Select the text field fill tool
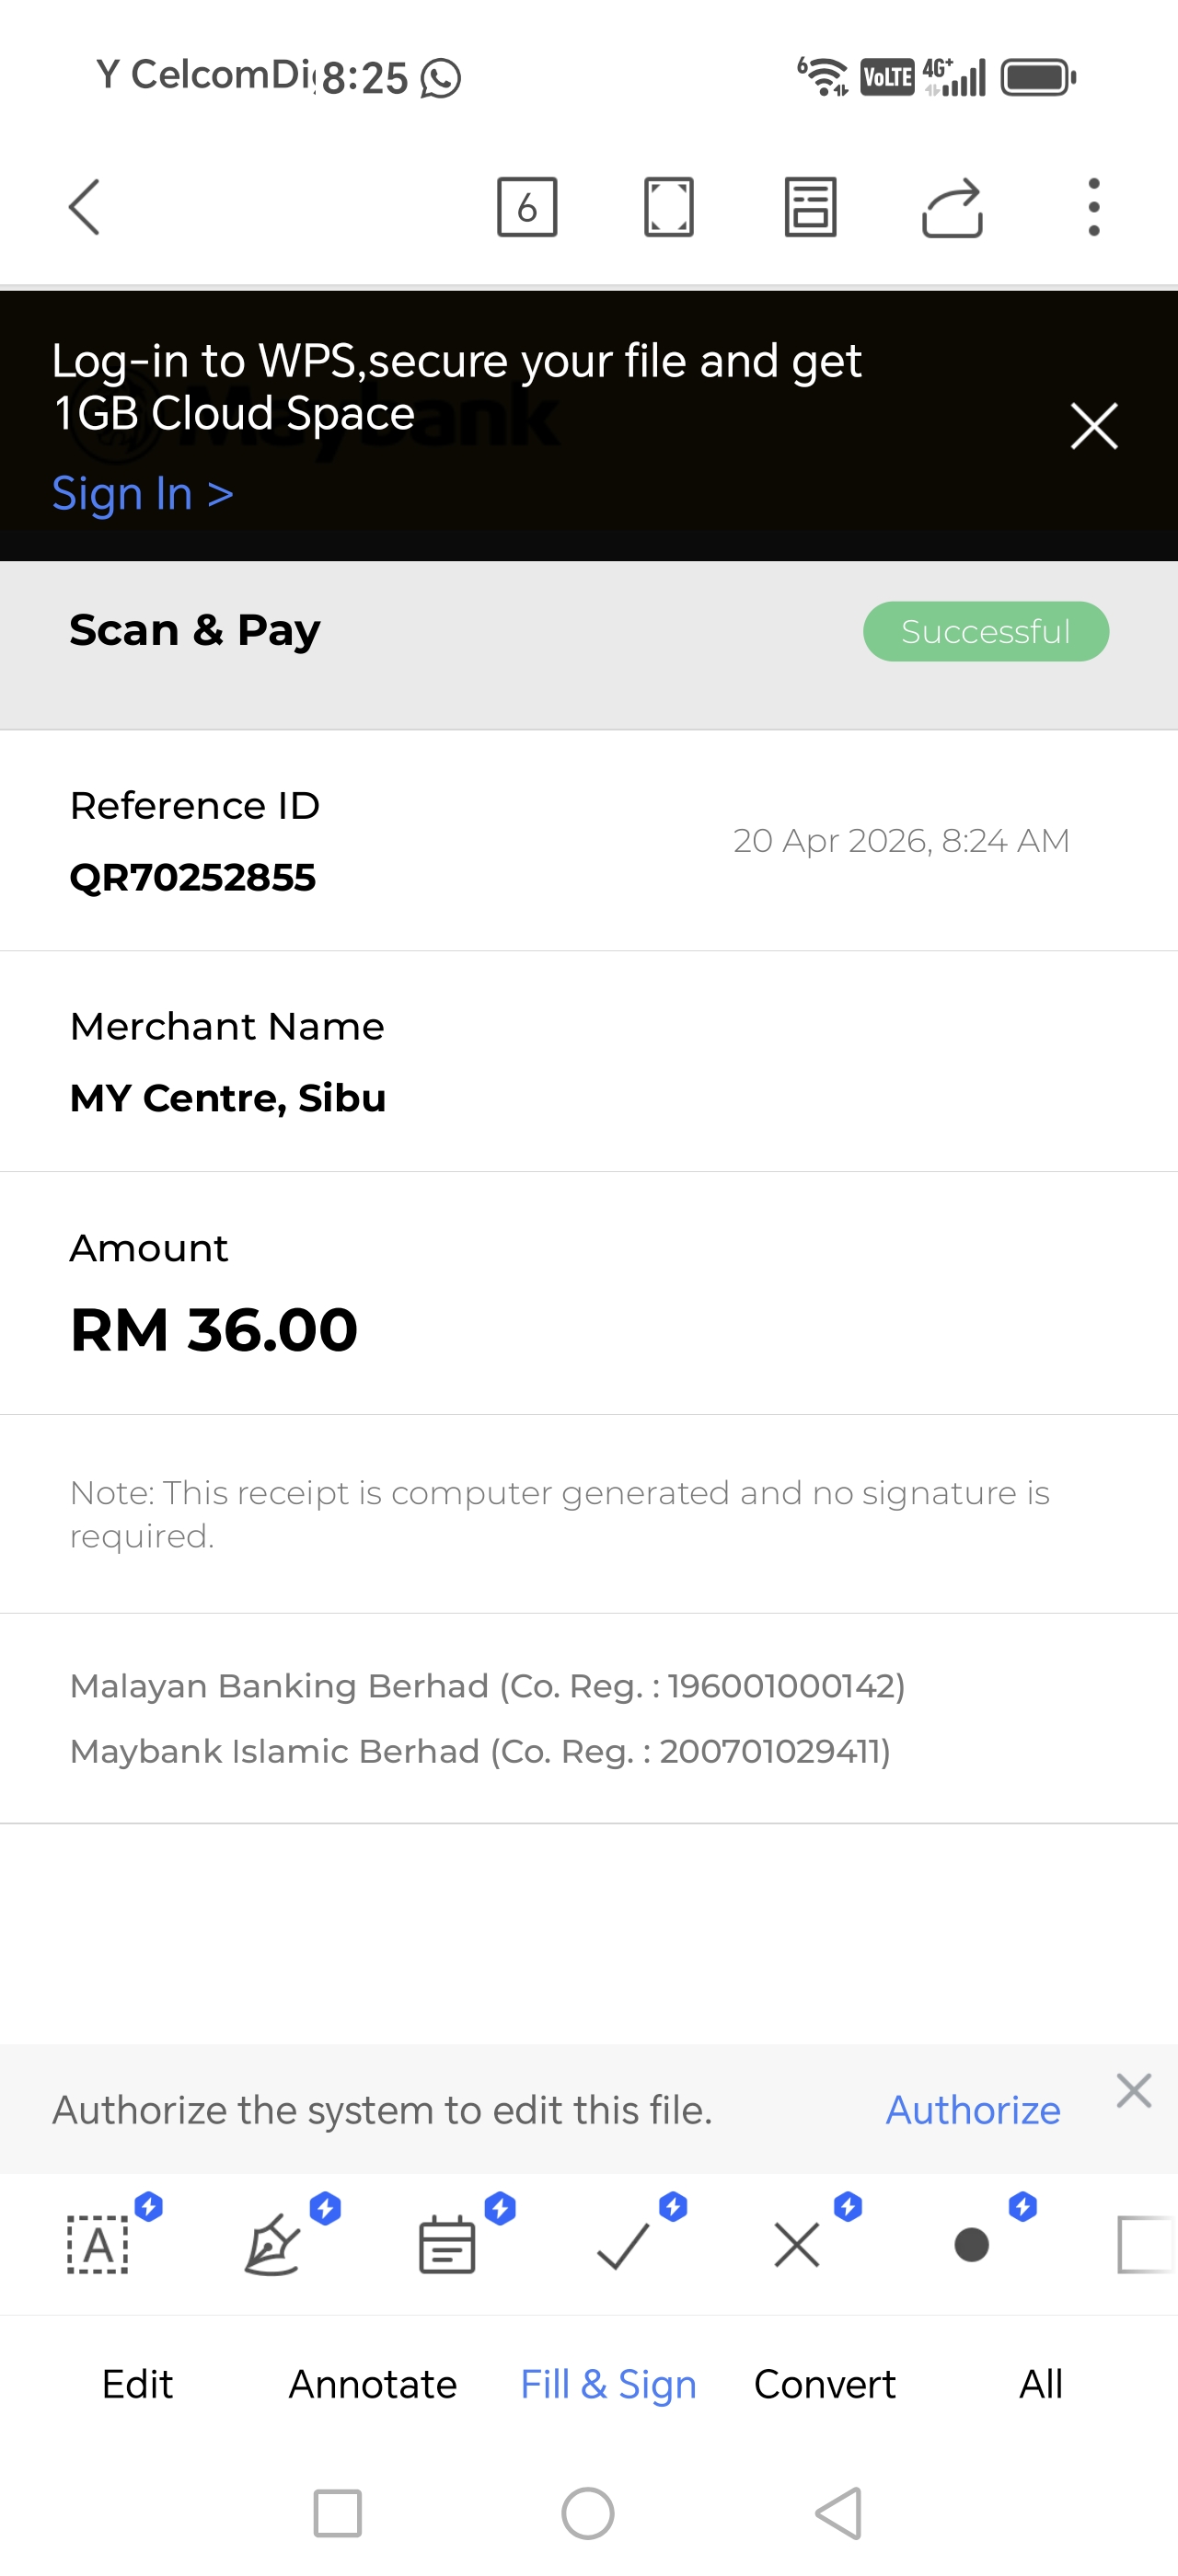This screenshot has width=1178, height=2576. tap(98, 2244)
